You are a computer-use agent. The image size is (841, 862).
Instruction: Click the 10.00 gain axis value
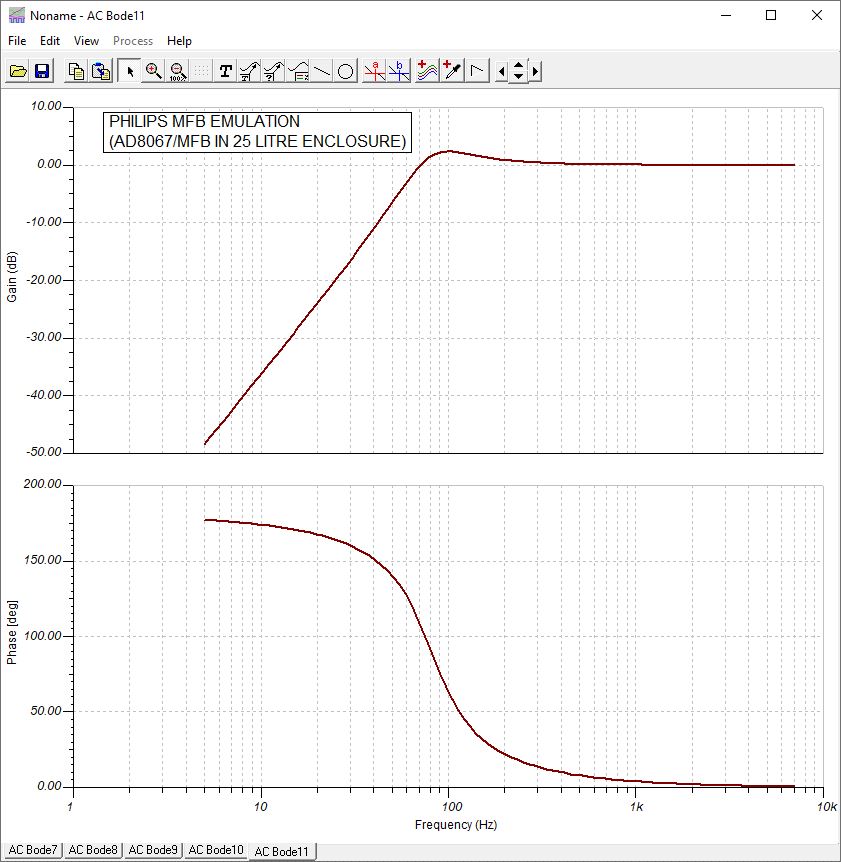[46, 106]
